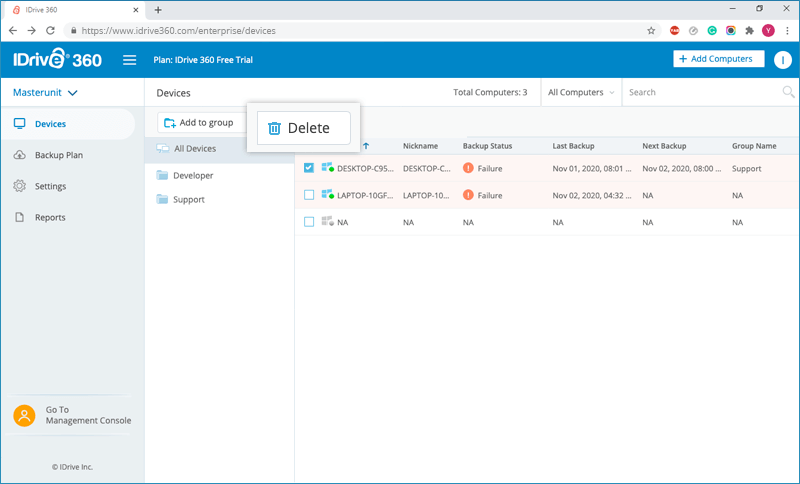The height and width of the screenshot is (484, 800).
Task: Bookmark page with the star icon
Action: coord(651,31)
